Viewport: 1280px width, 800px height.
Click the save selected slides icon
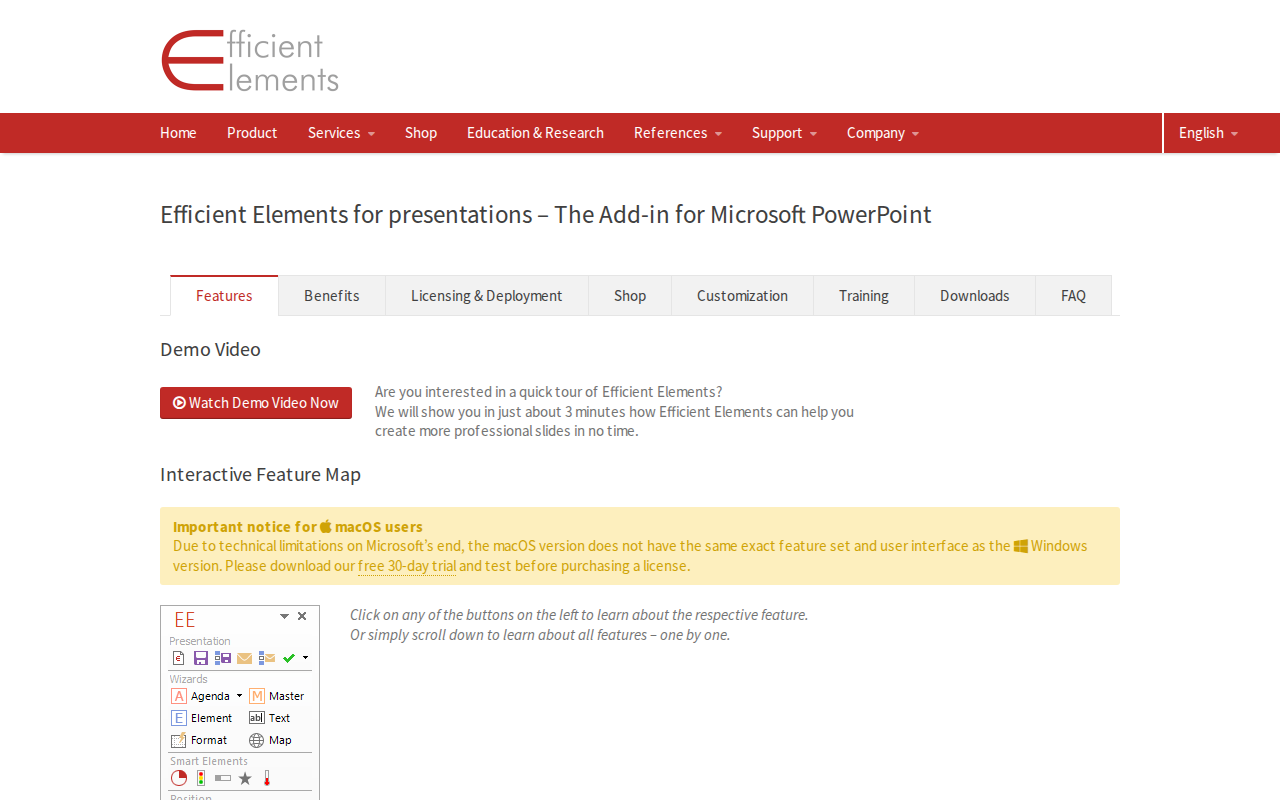(x=222, y=658)
